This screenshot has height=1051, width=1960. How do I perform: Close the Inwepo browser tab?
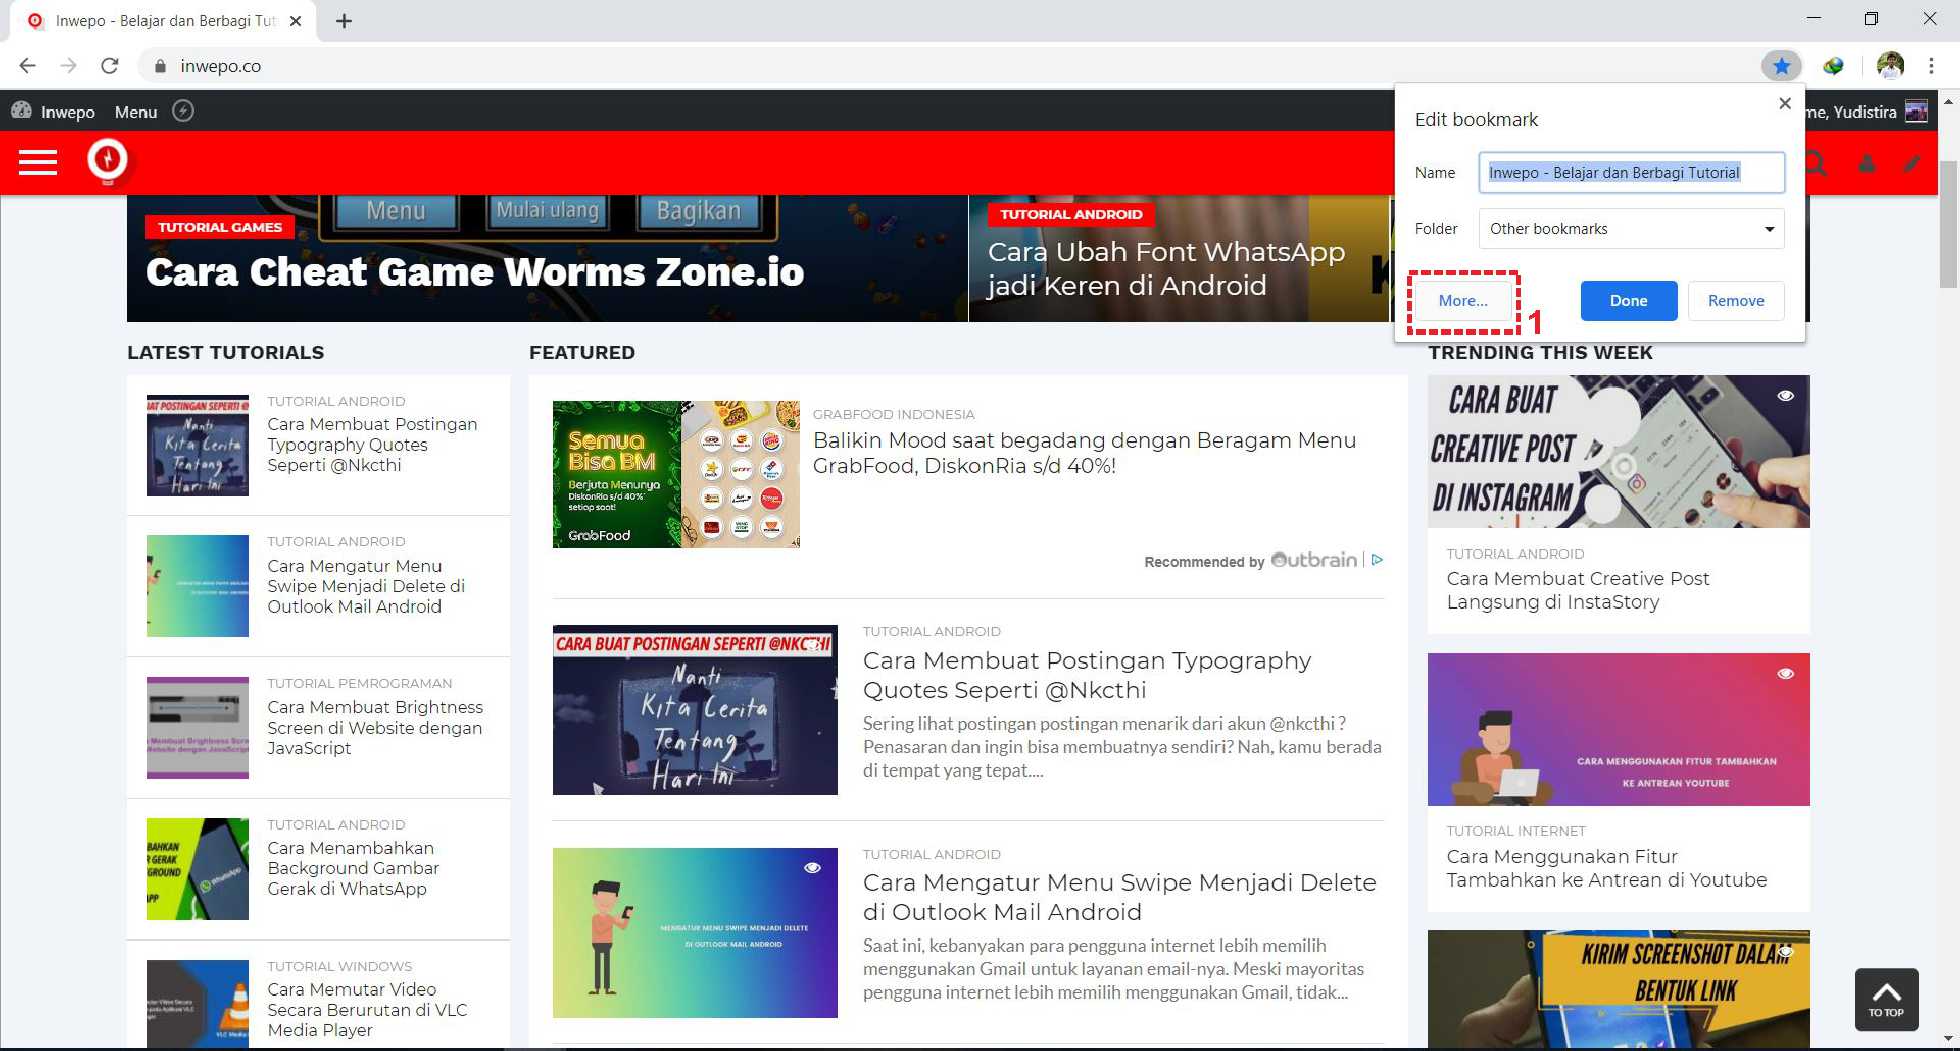[x=295, y=21]
